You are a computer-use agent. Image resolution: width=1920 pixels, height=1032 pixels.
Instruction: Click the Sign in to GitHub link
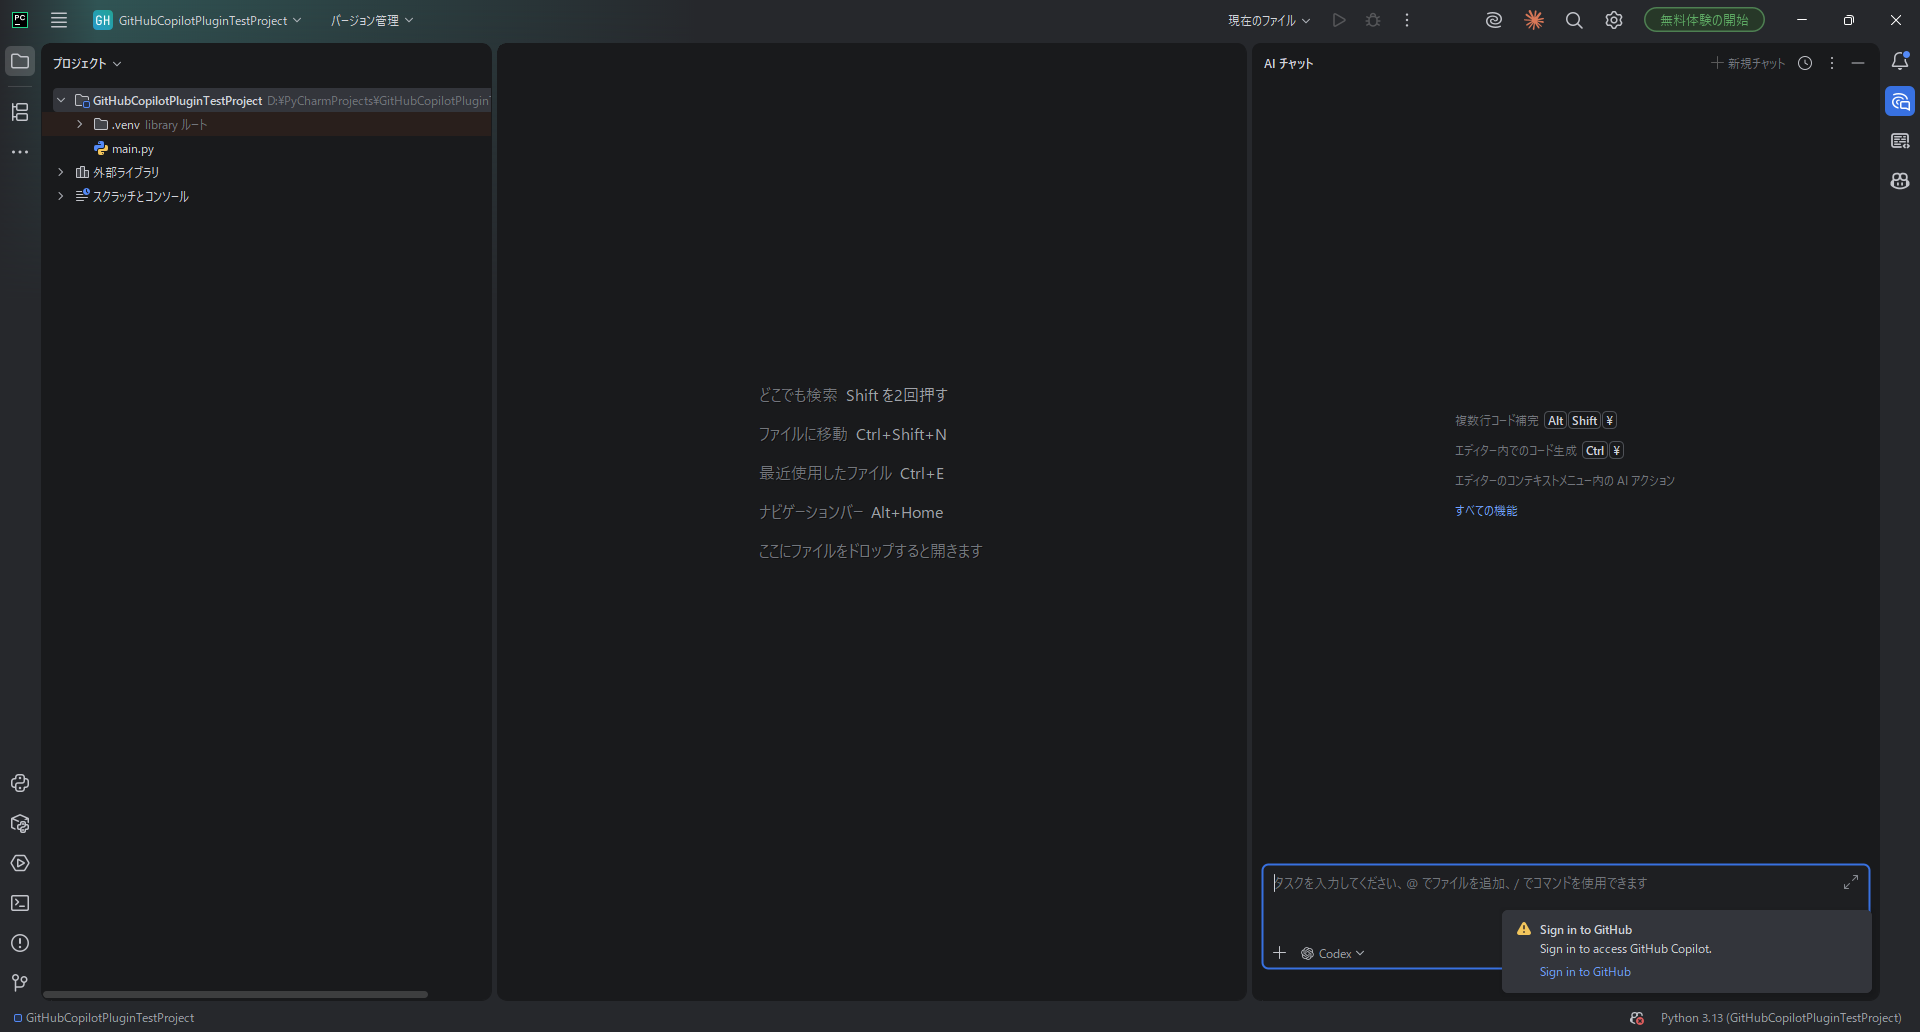tap(1585, 972)
